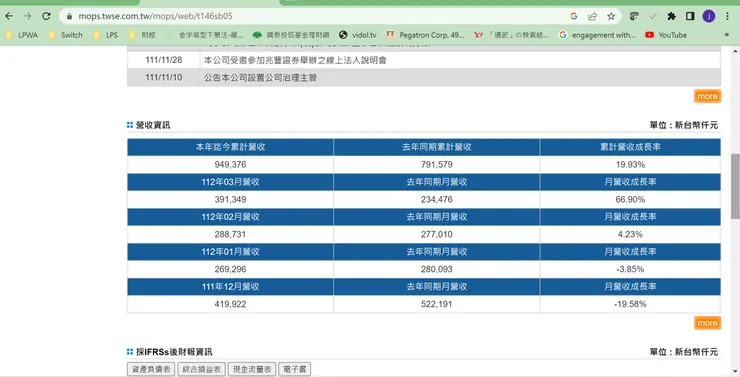Open the 綜合損益表 income statement button

tap(202, 369)
